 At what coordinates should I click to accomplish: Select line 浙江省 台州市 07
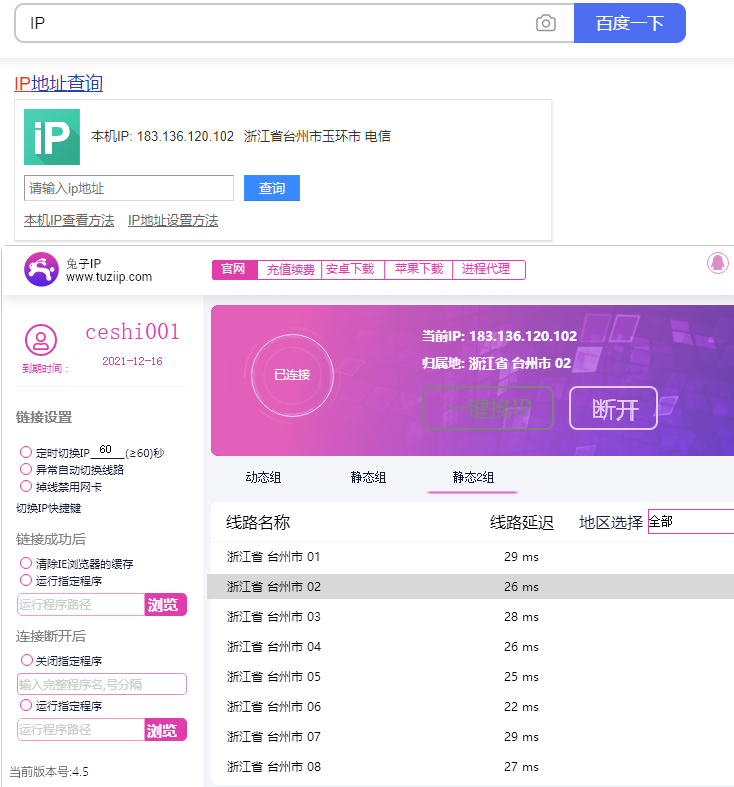pos(470,737)
